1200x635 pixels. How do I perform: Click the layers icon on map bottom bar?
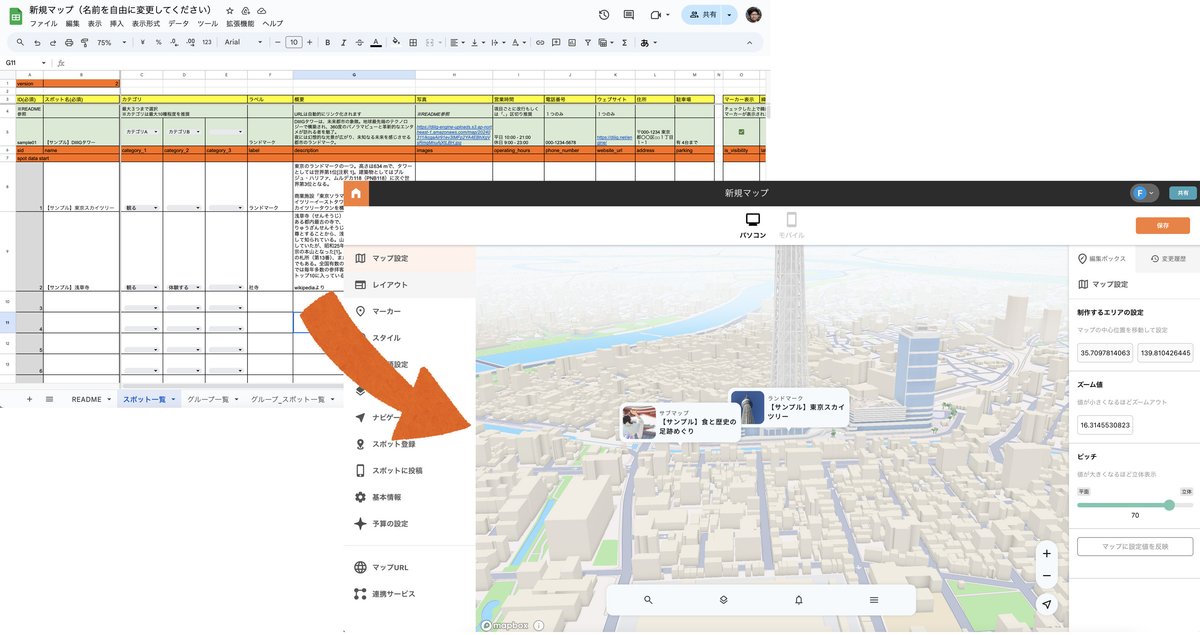click(x=723, y=600)
